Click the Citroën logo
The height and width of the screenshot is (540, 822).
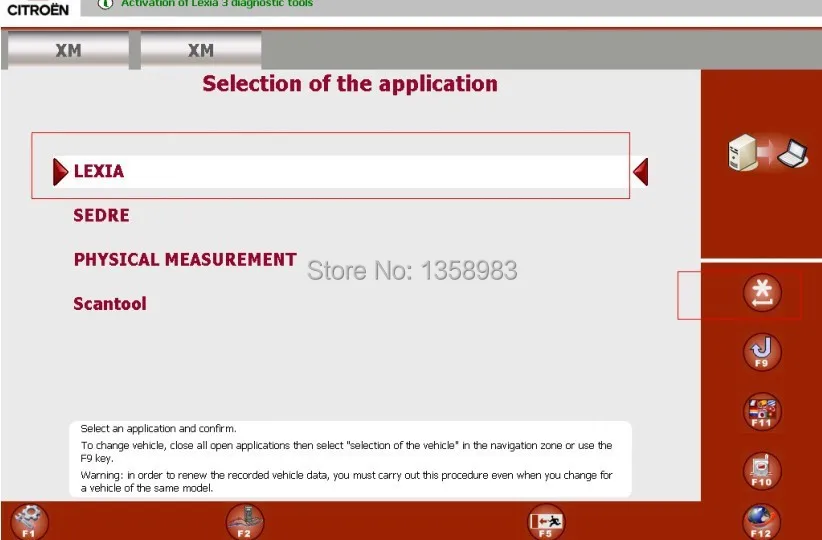pyautogui.click(x=38, y=9)
